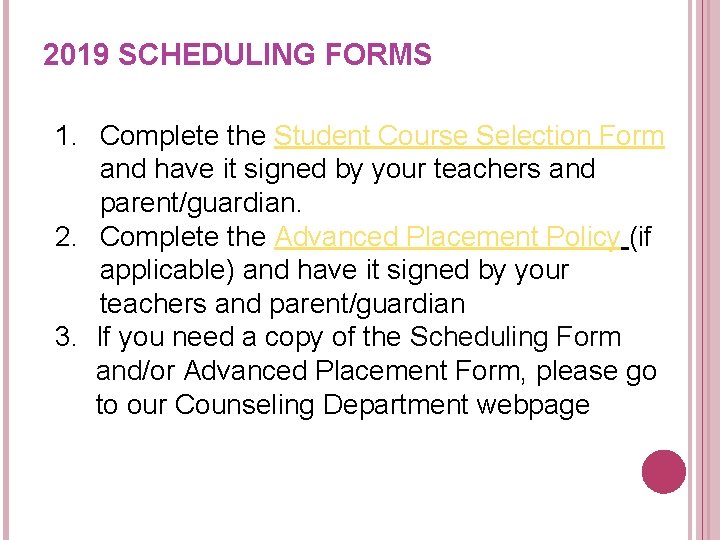Click the pink border on left edge

pos(6,270)
